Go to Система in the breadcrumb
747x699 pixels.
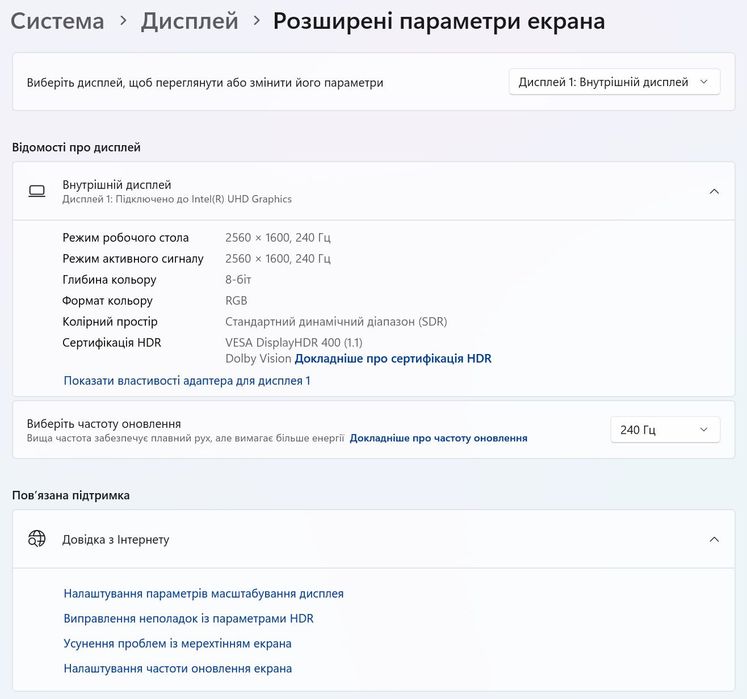[x=57, y=21]
